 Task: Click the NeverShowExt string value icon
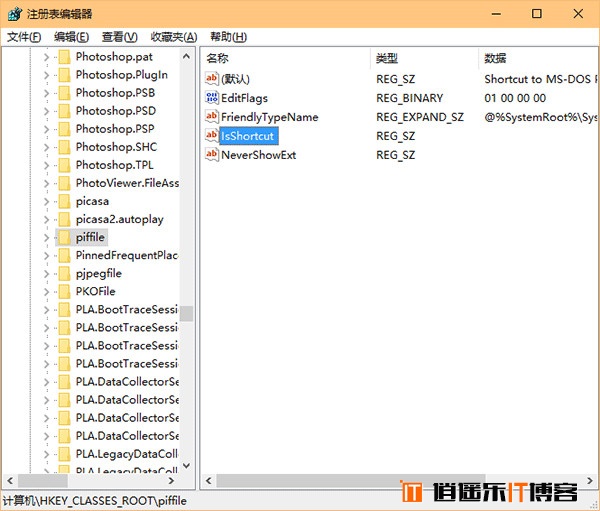coord(212,154)
